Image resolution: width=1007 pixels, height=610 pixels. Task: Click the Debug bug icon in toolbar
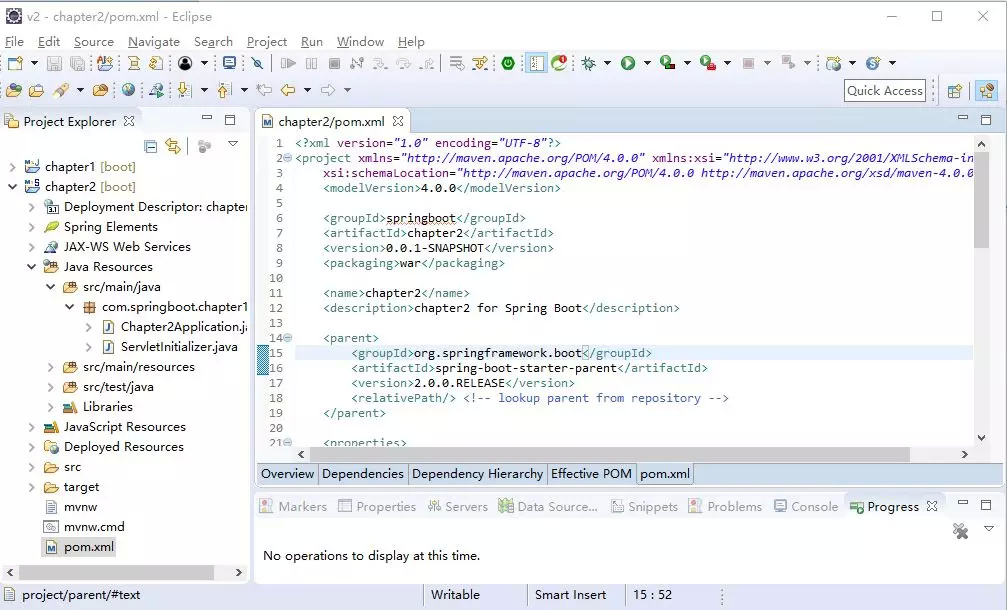588,63
